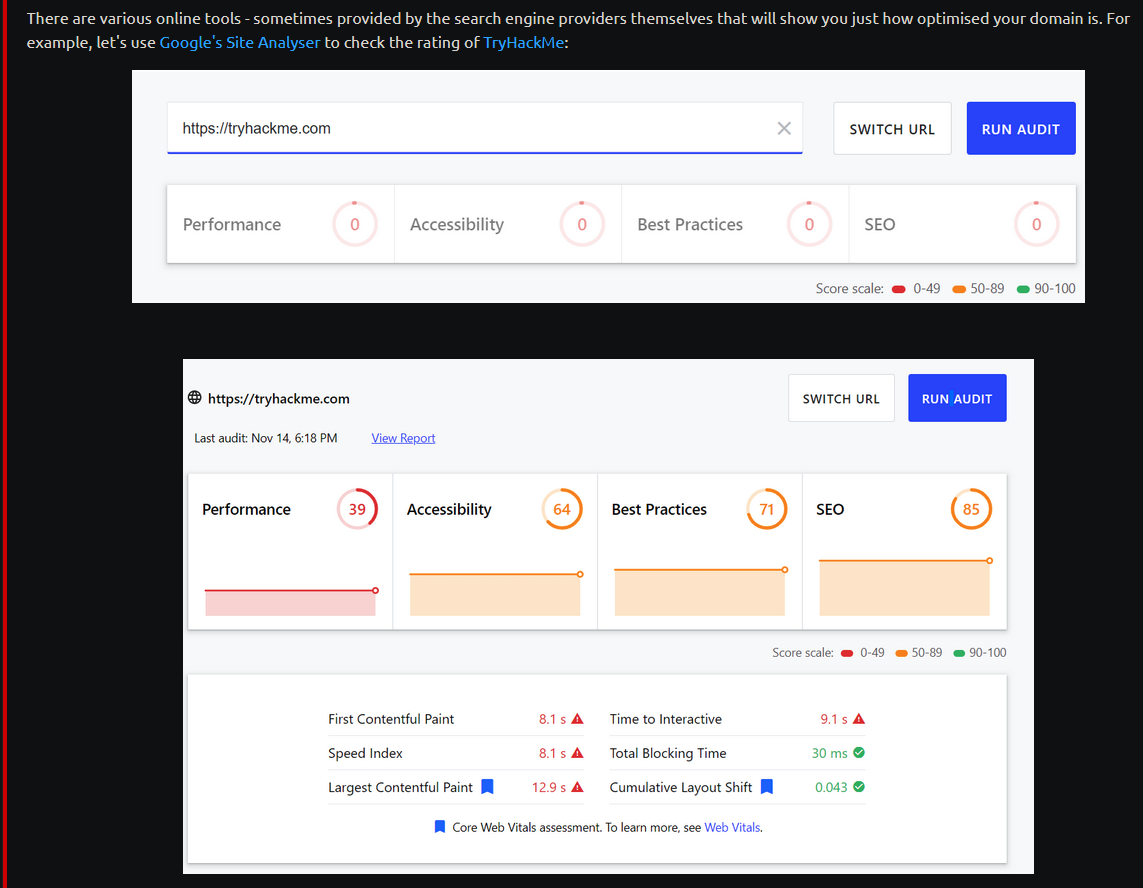Click the blue bookmark beside Largest Contentful Paint

click(x=488, y=787)
